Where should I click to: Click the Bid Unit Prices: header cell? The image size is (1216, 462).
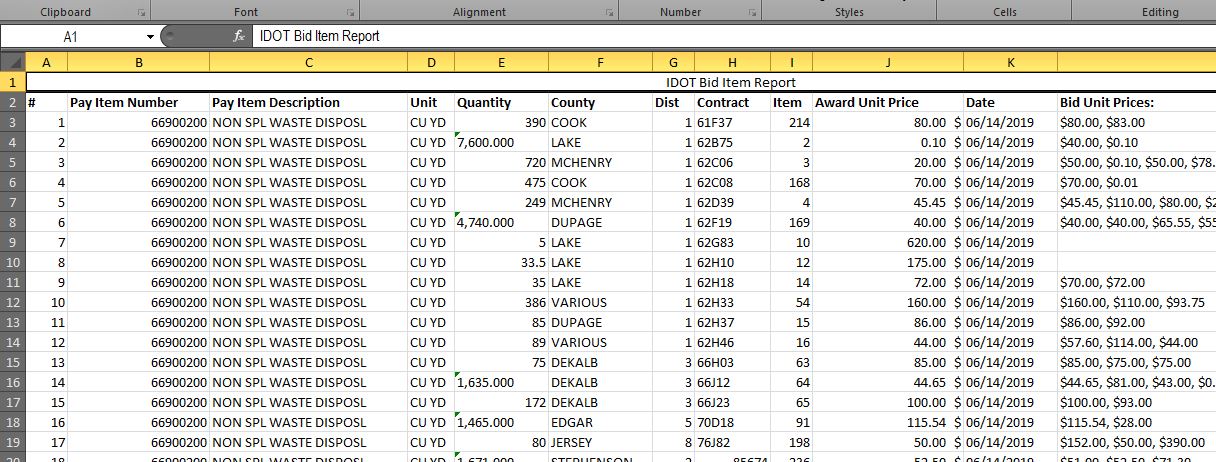[1137, 102]
